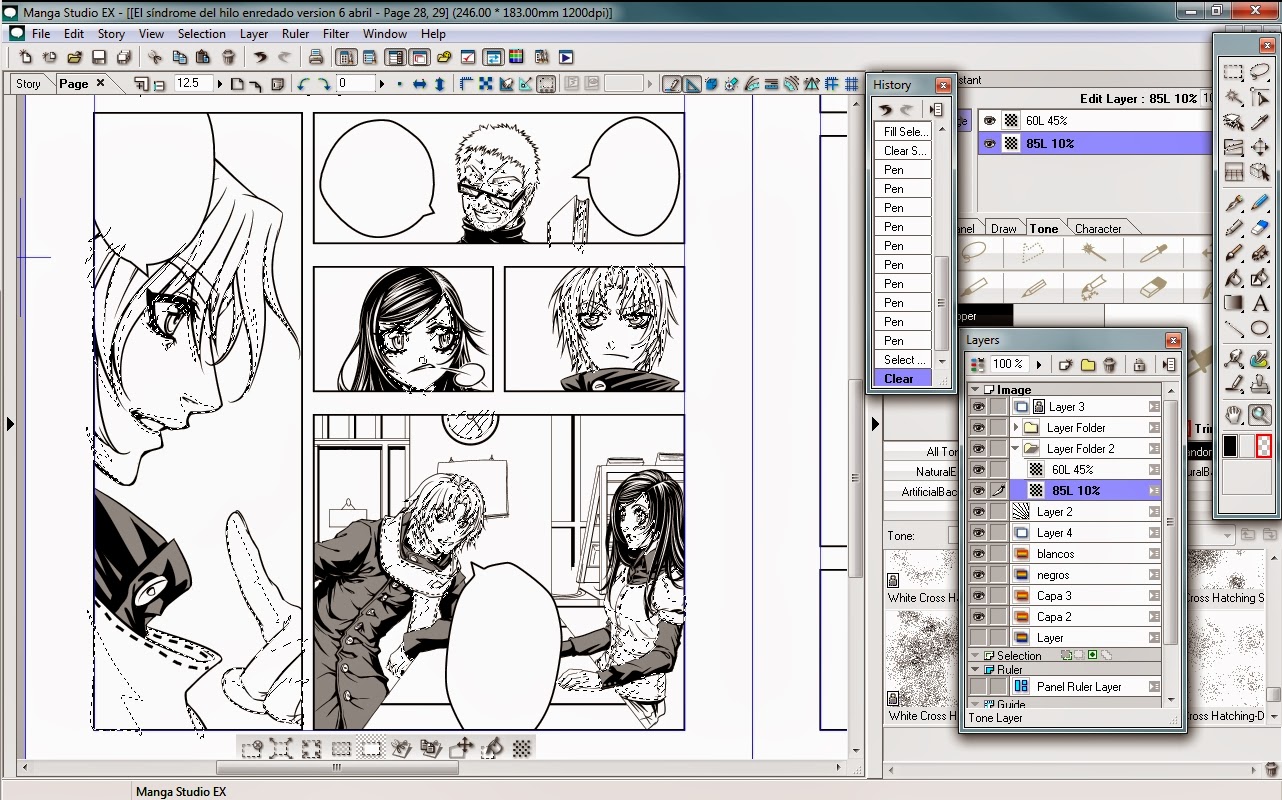Image resolution: width=1282 pixels, height=800 pixels.
Task: Select the Eyedropper tool in the toolbox
Action: pyautogui.click(x=1260, y=121)
